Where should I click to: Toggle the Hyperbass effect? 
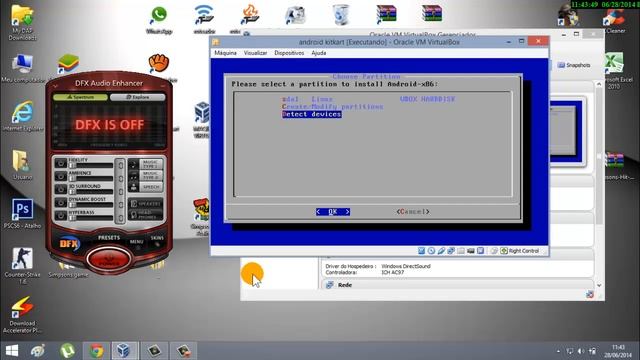pyautogui.click(x=61, y=216)
